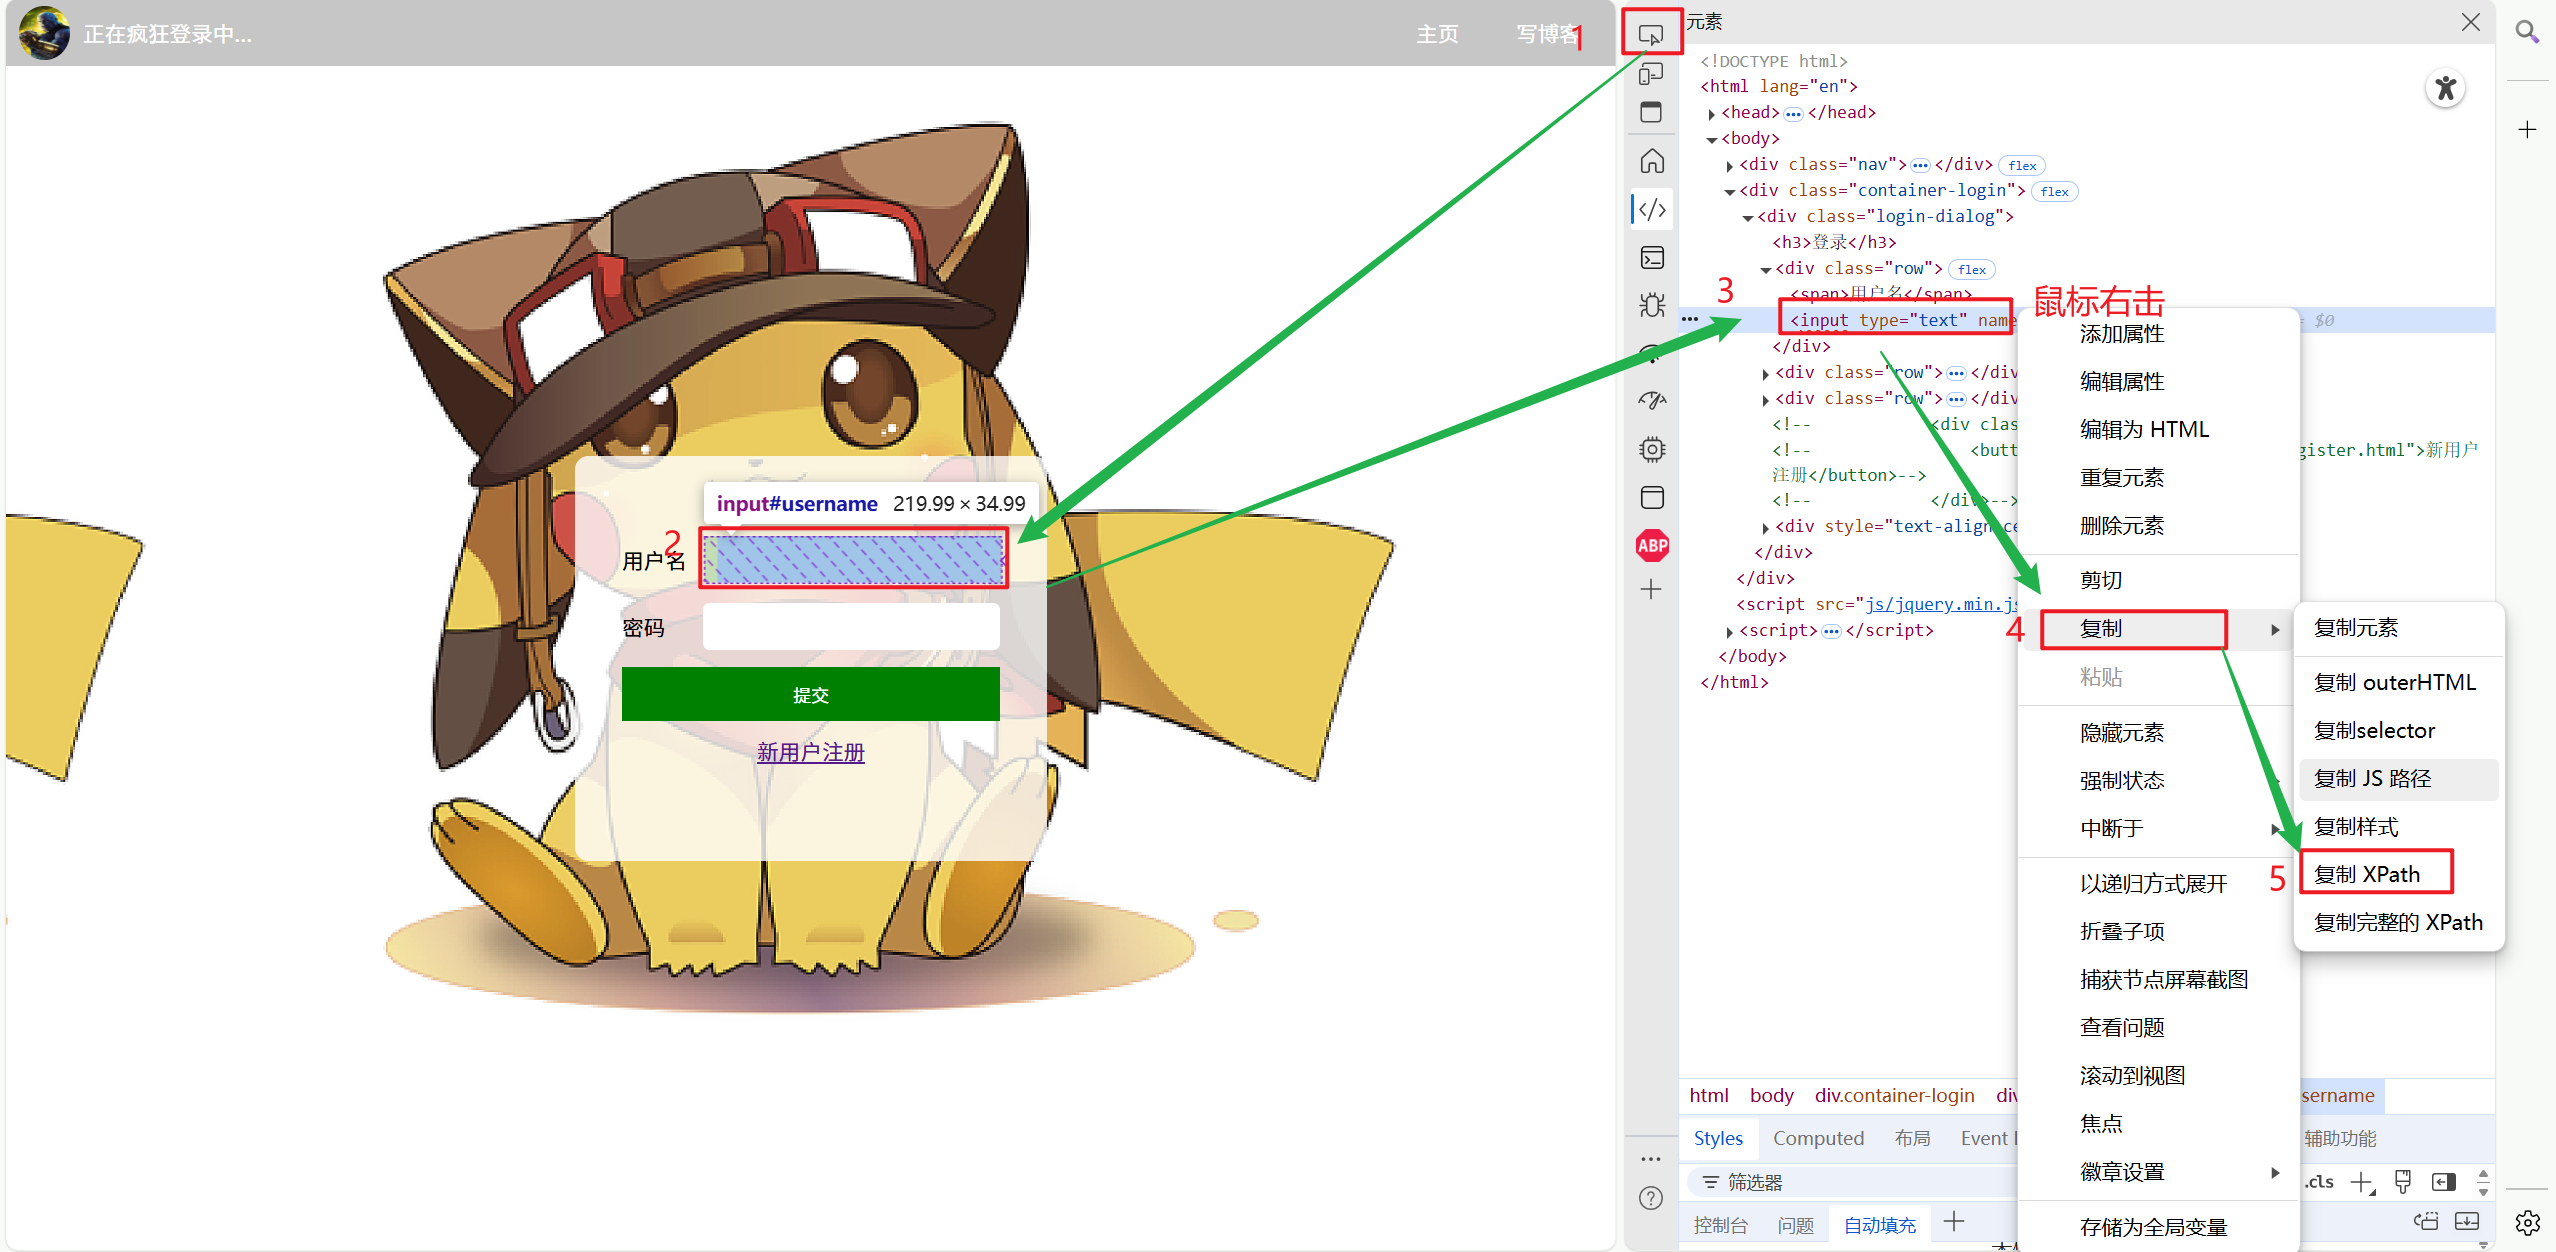Image resolution: width=2556 pixels, height=1252 pixels.
Task: Click the inspect element picker icon
Action: [x=1651, y=35]
